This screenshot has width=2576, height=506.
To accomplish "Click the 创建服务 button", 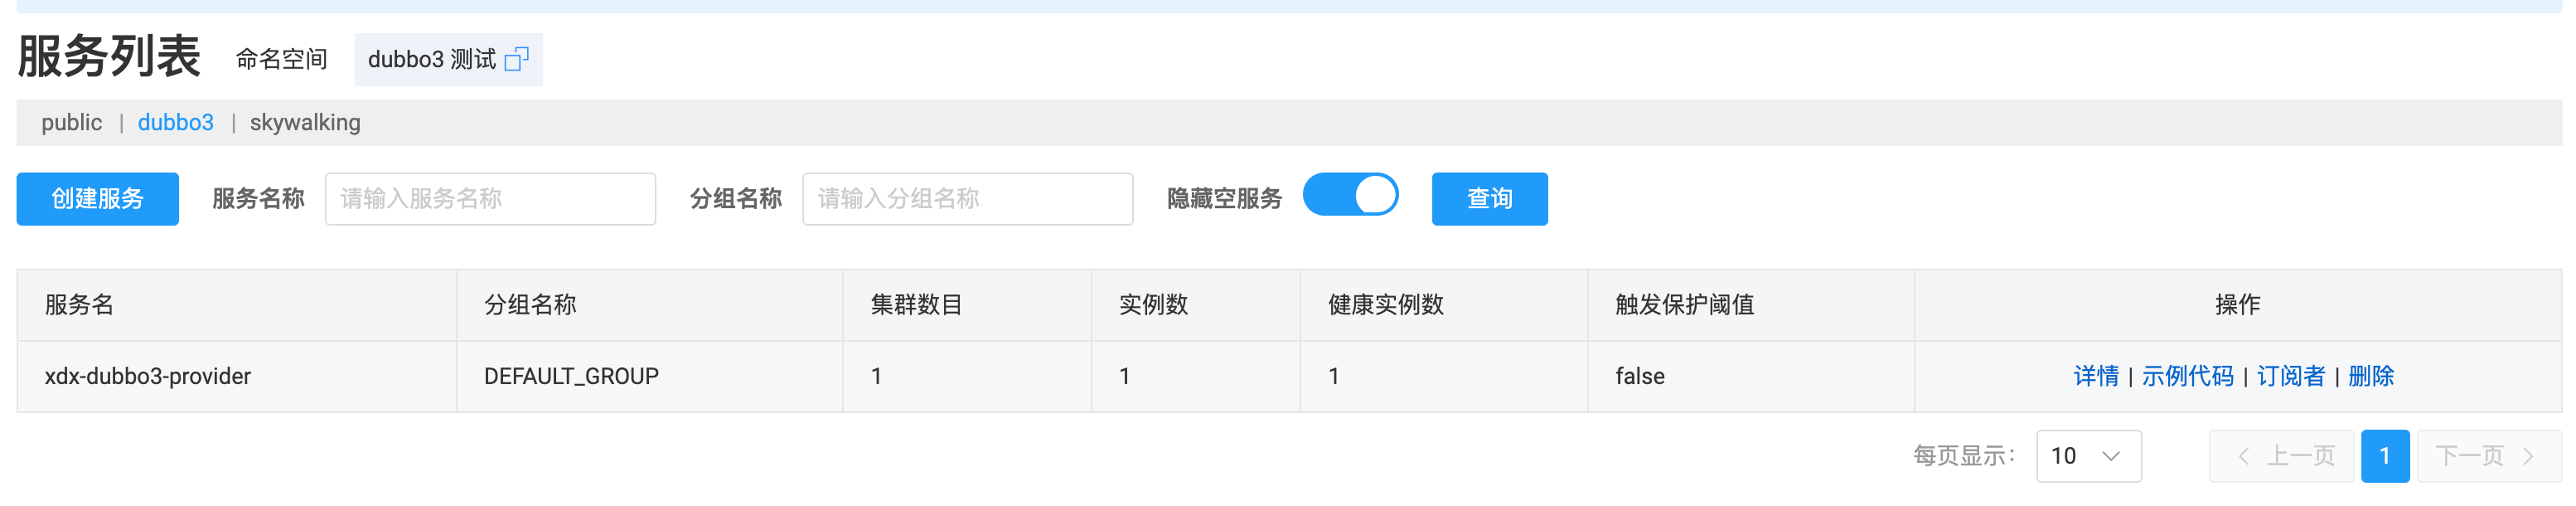I will click(x=97, y=198).
